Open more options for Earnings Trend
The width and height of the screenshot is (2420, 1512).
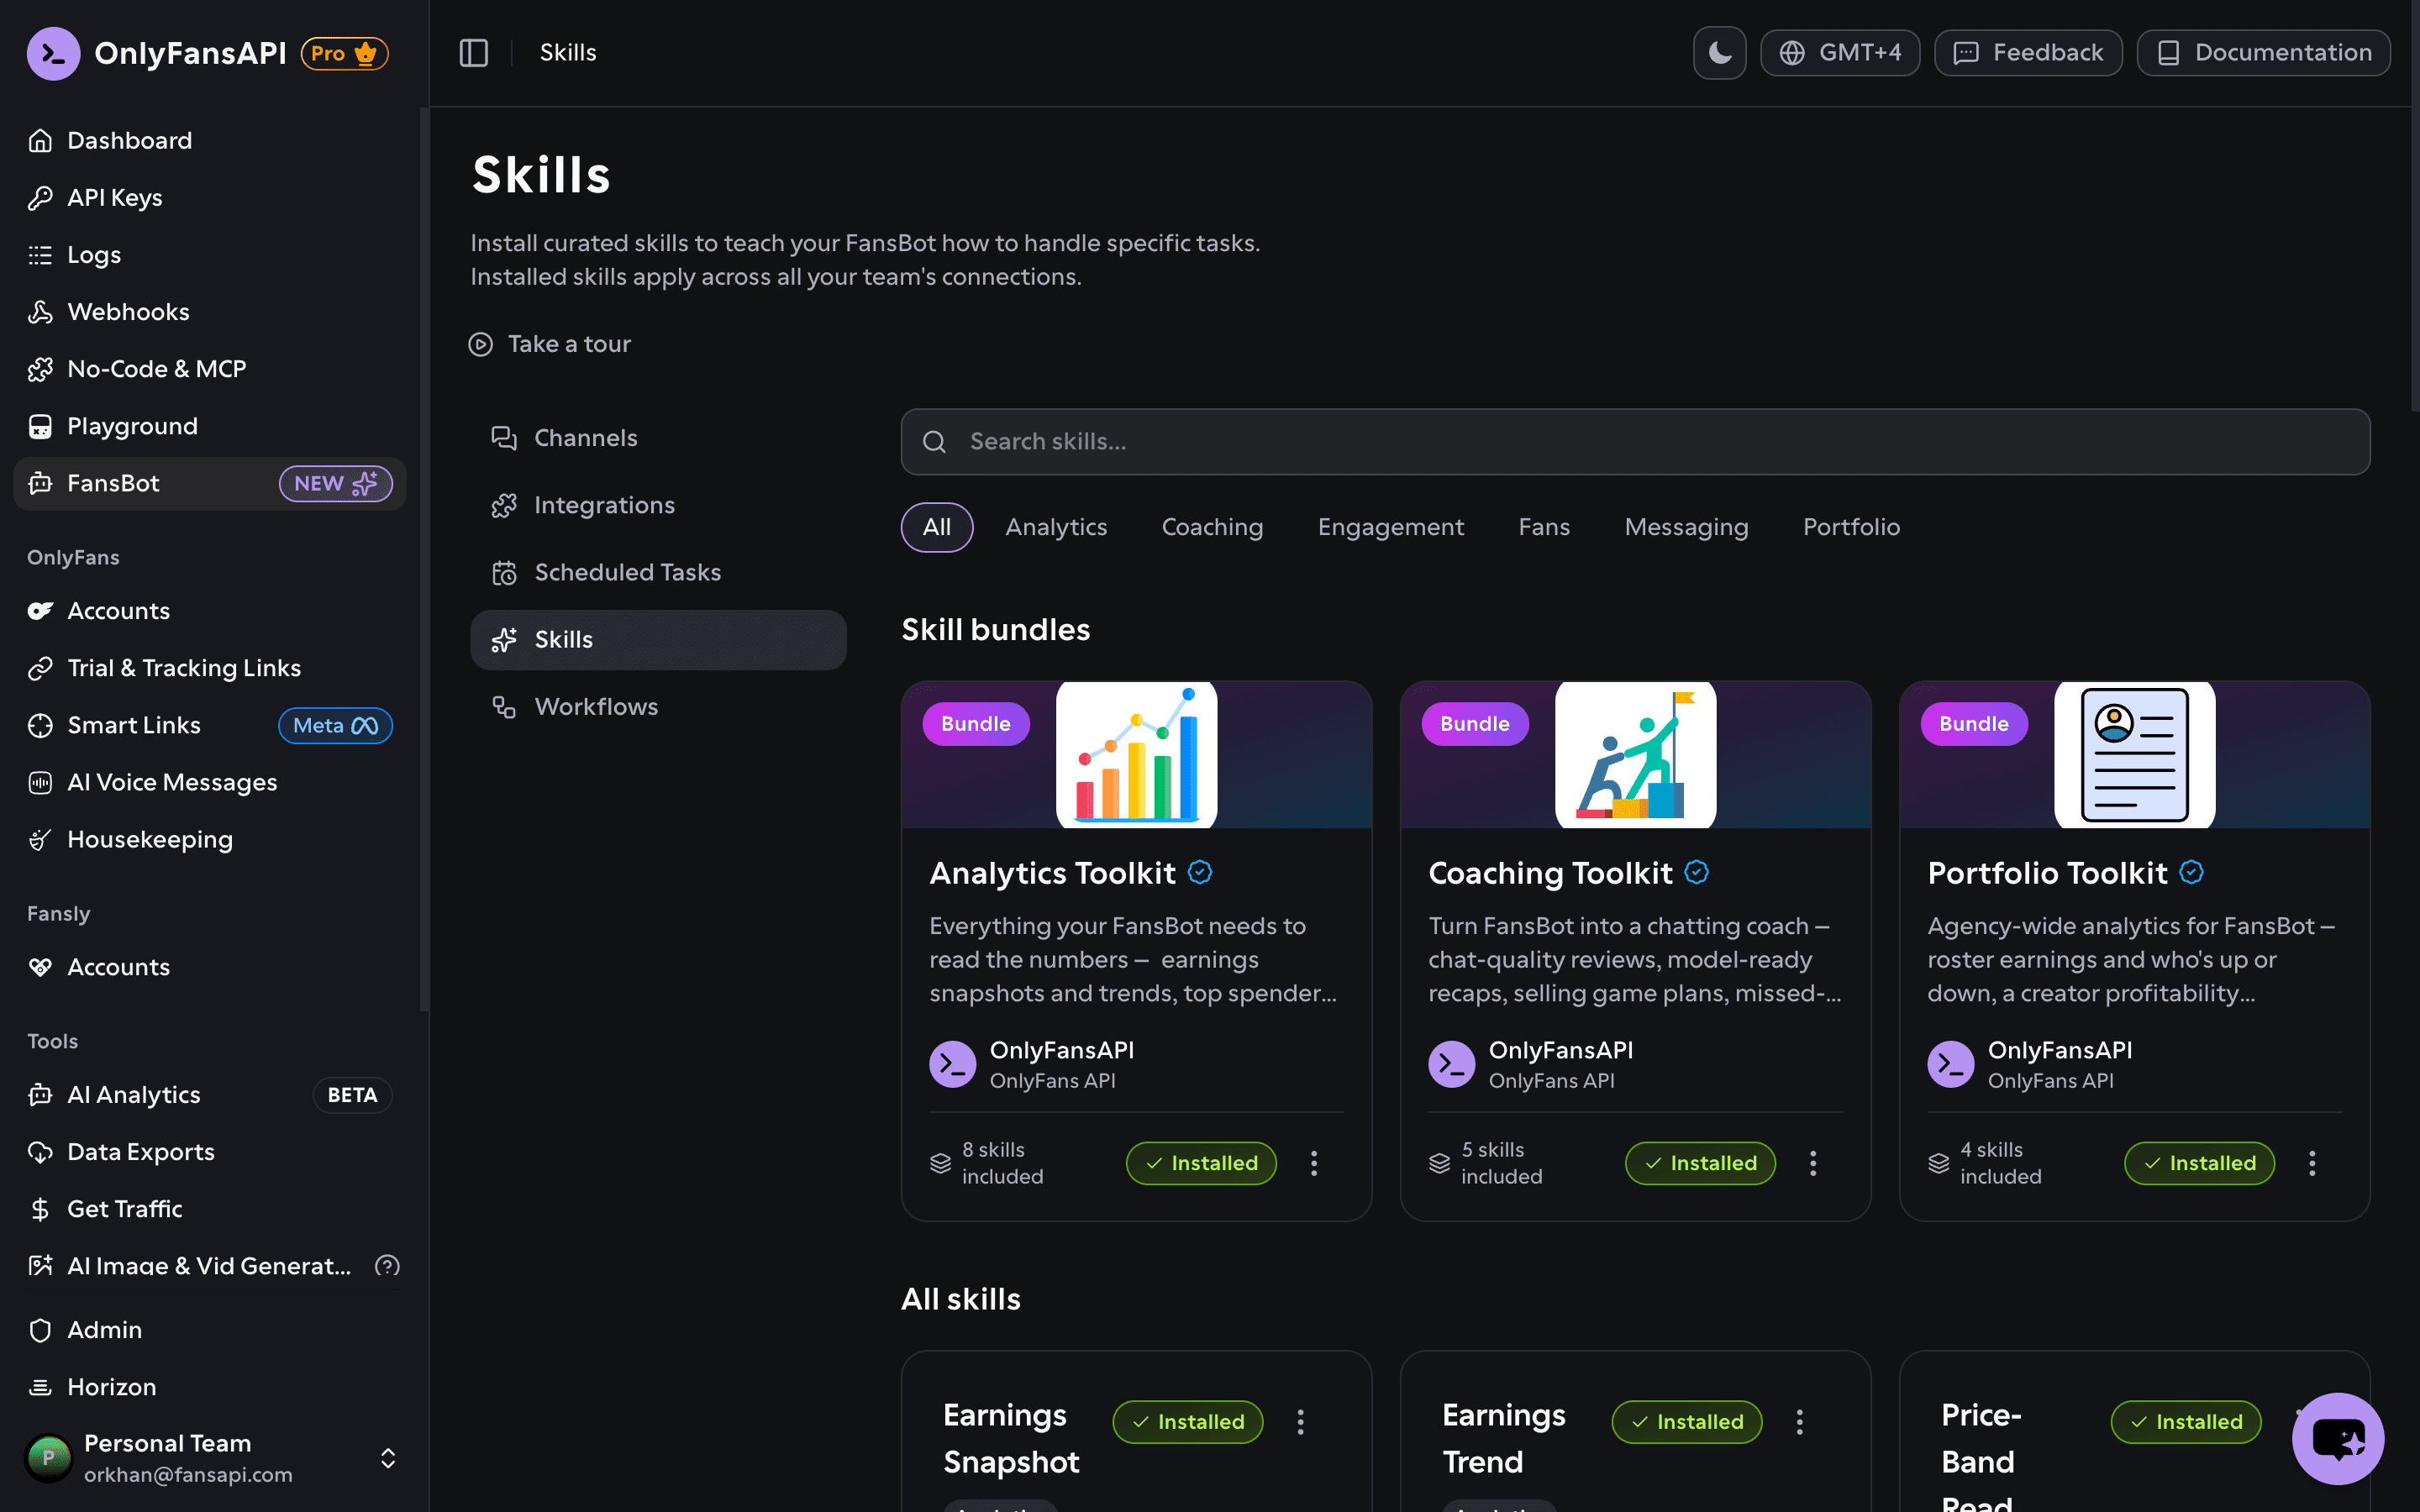(x=1799, y=1422)
